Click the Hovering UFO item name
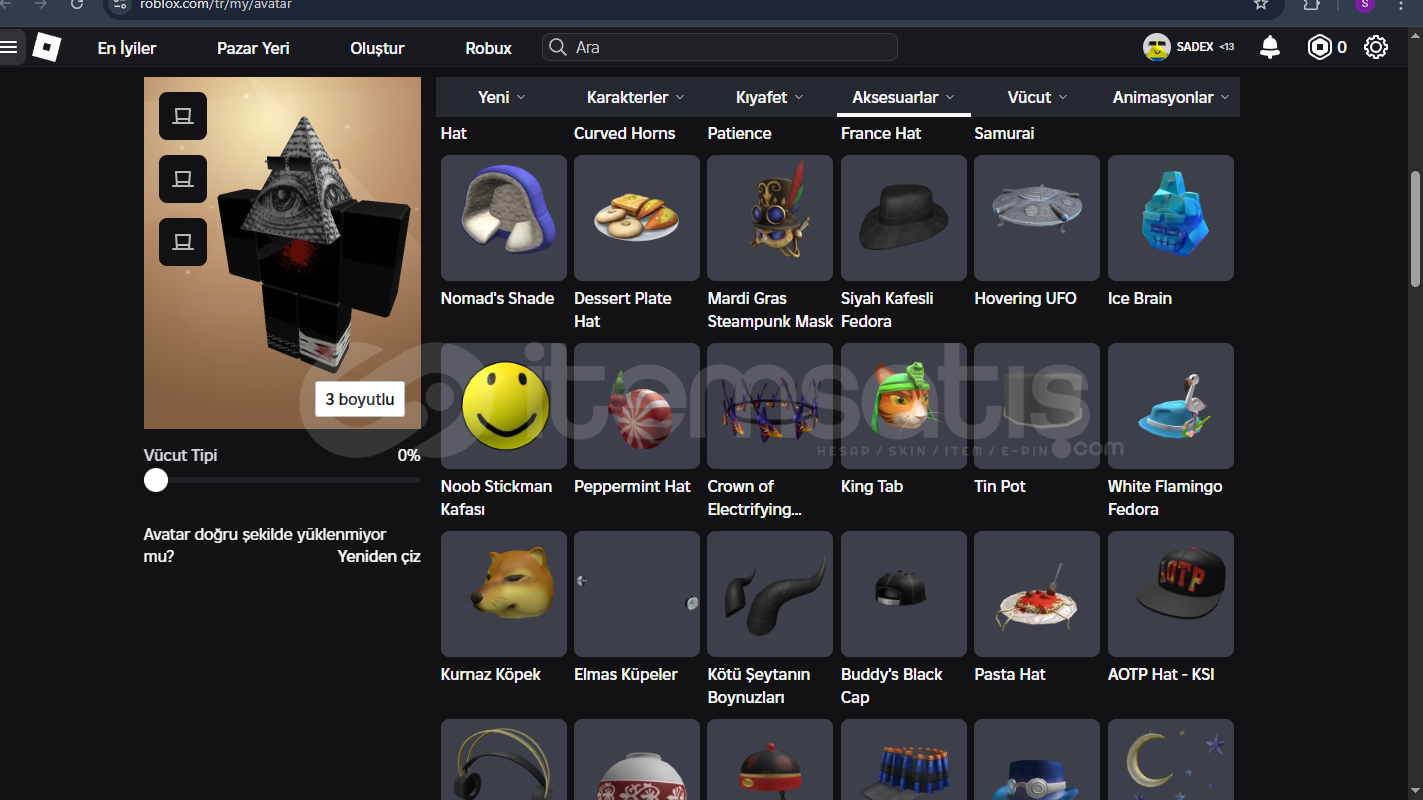Viewport: 1423px width, 800px height. pyautogui.click(x=1025, y=298)
